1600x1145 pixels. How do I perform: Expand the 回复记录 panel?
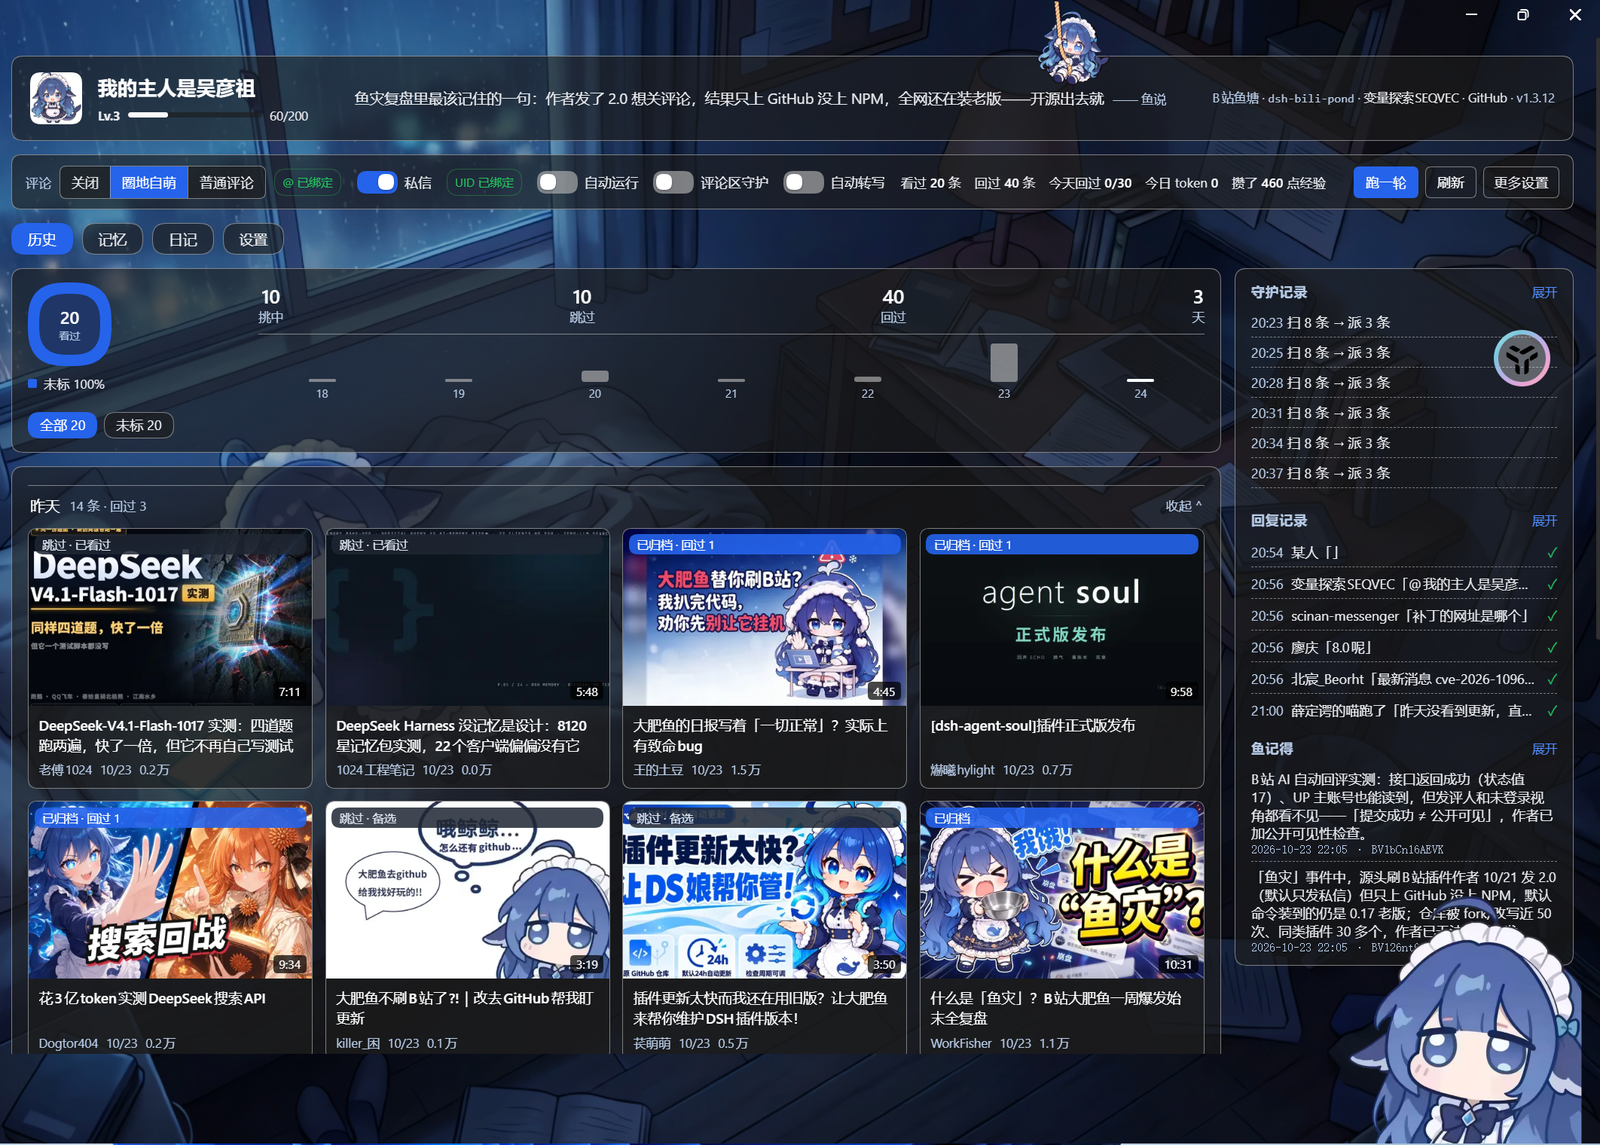(1544, 521)
